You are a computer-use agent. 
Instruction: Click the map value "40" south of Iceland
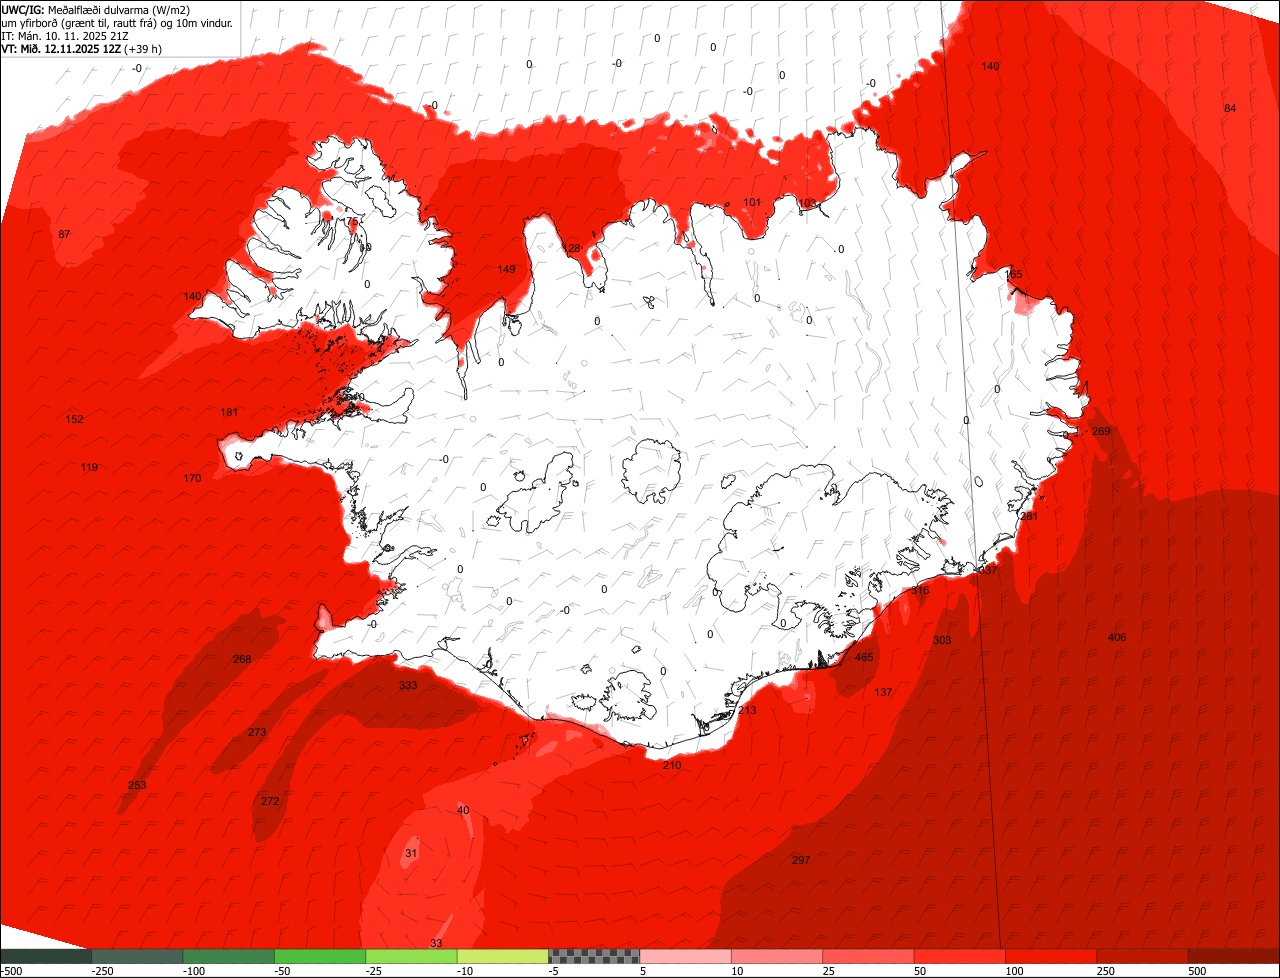coord(462,810)
